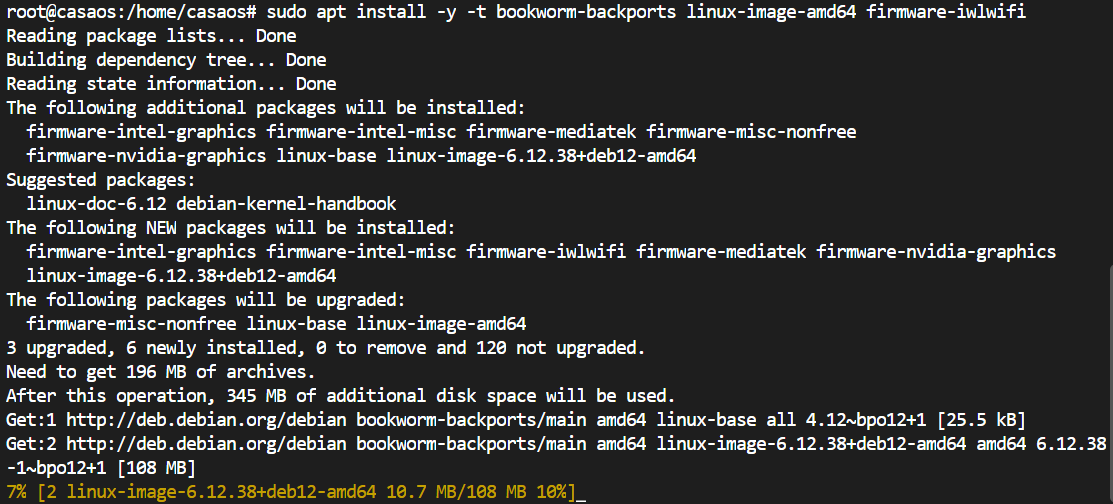1113x504 pixels.
Task: Click the "345 MB of additional disk space" line
Action: (x=340, y=395)
